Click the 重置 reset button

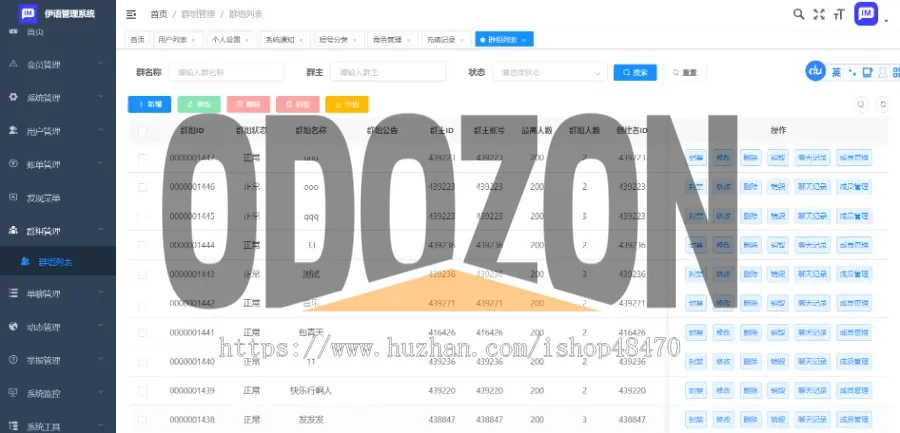685,72
